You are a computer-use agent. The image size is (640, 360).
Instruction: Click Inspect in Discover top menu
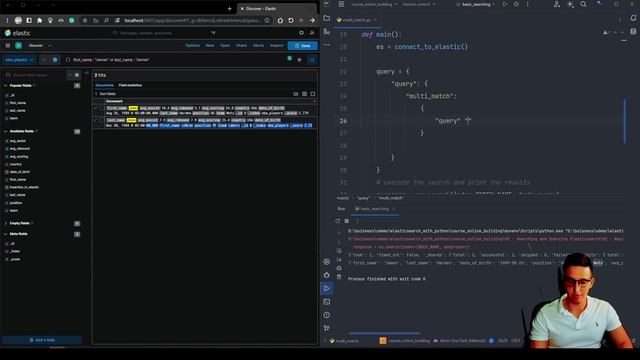point(276,46)
